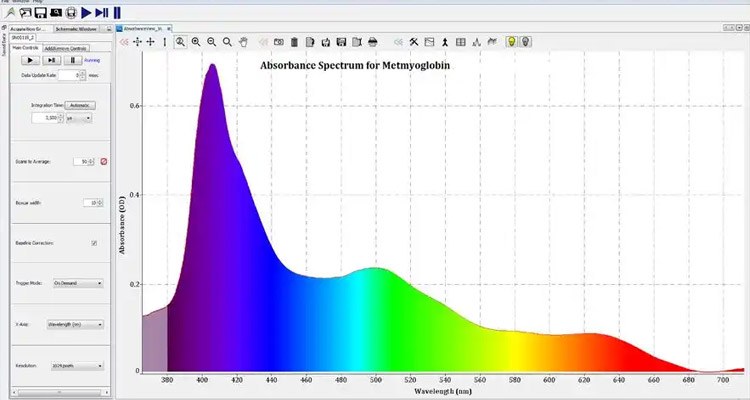The width and height of the screenshot is (750, 400).
Task: Open the Resolution dropdown
Action: point(78,366)
